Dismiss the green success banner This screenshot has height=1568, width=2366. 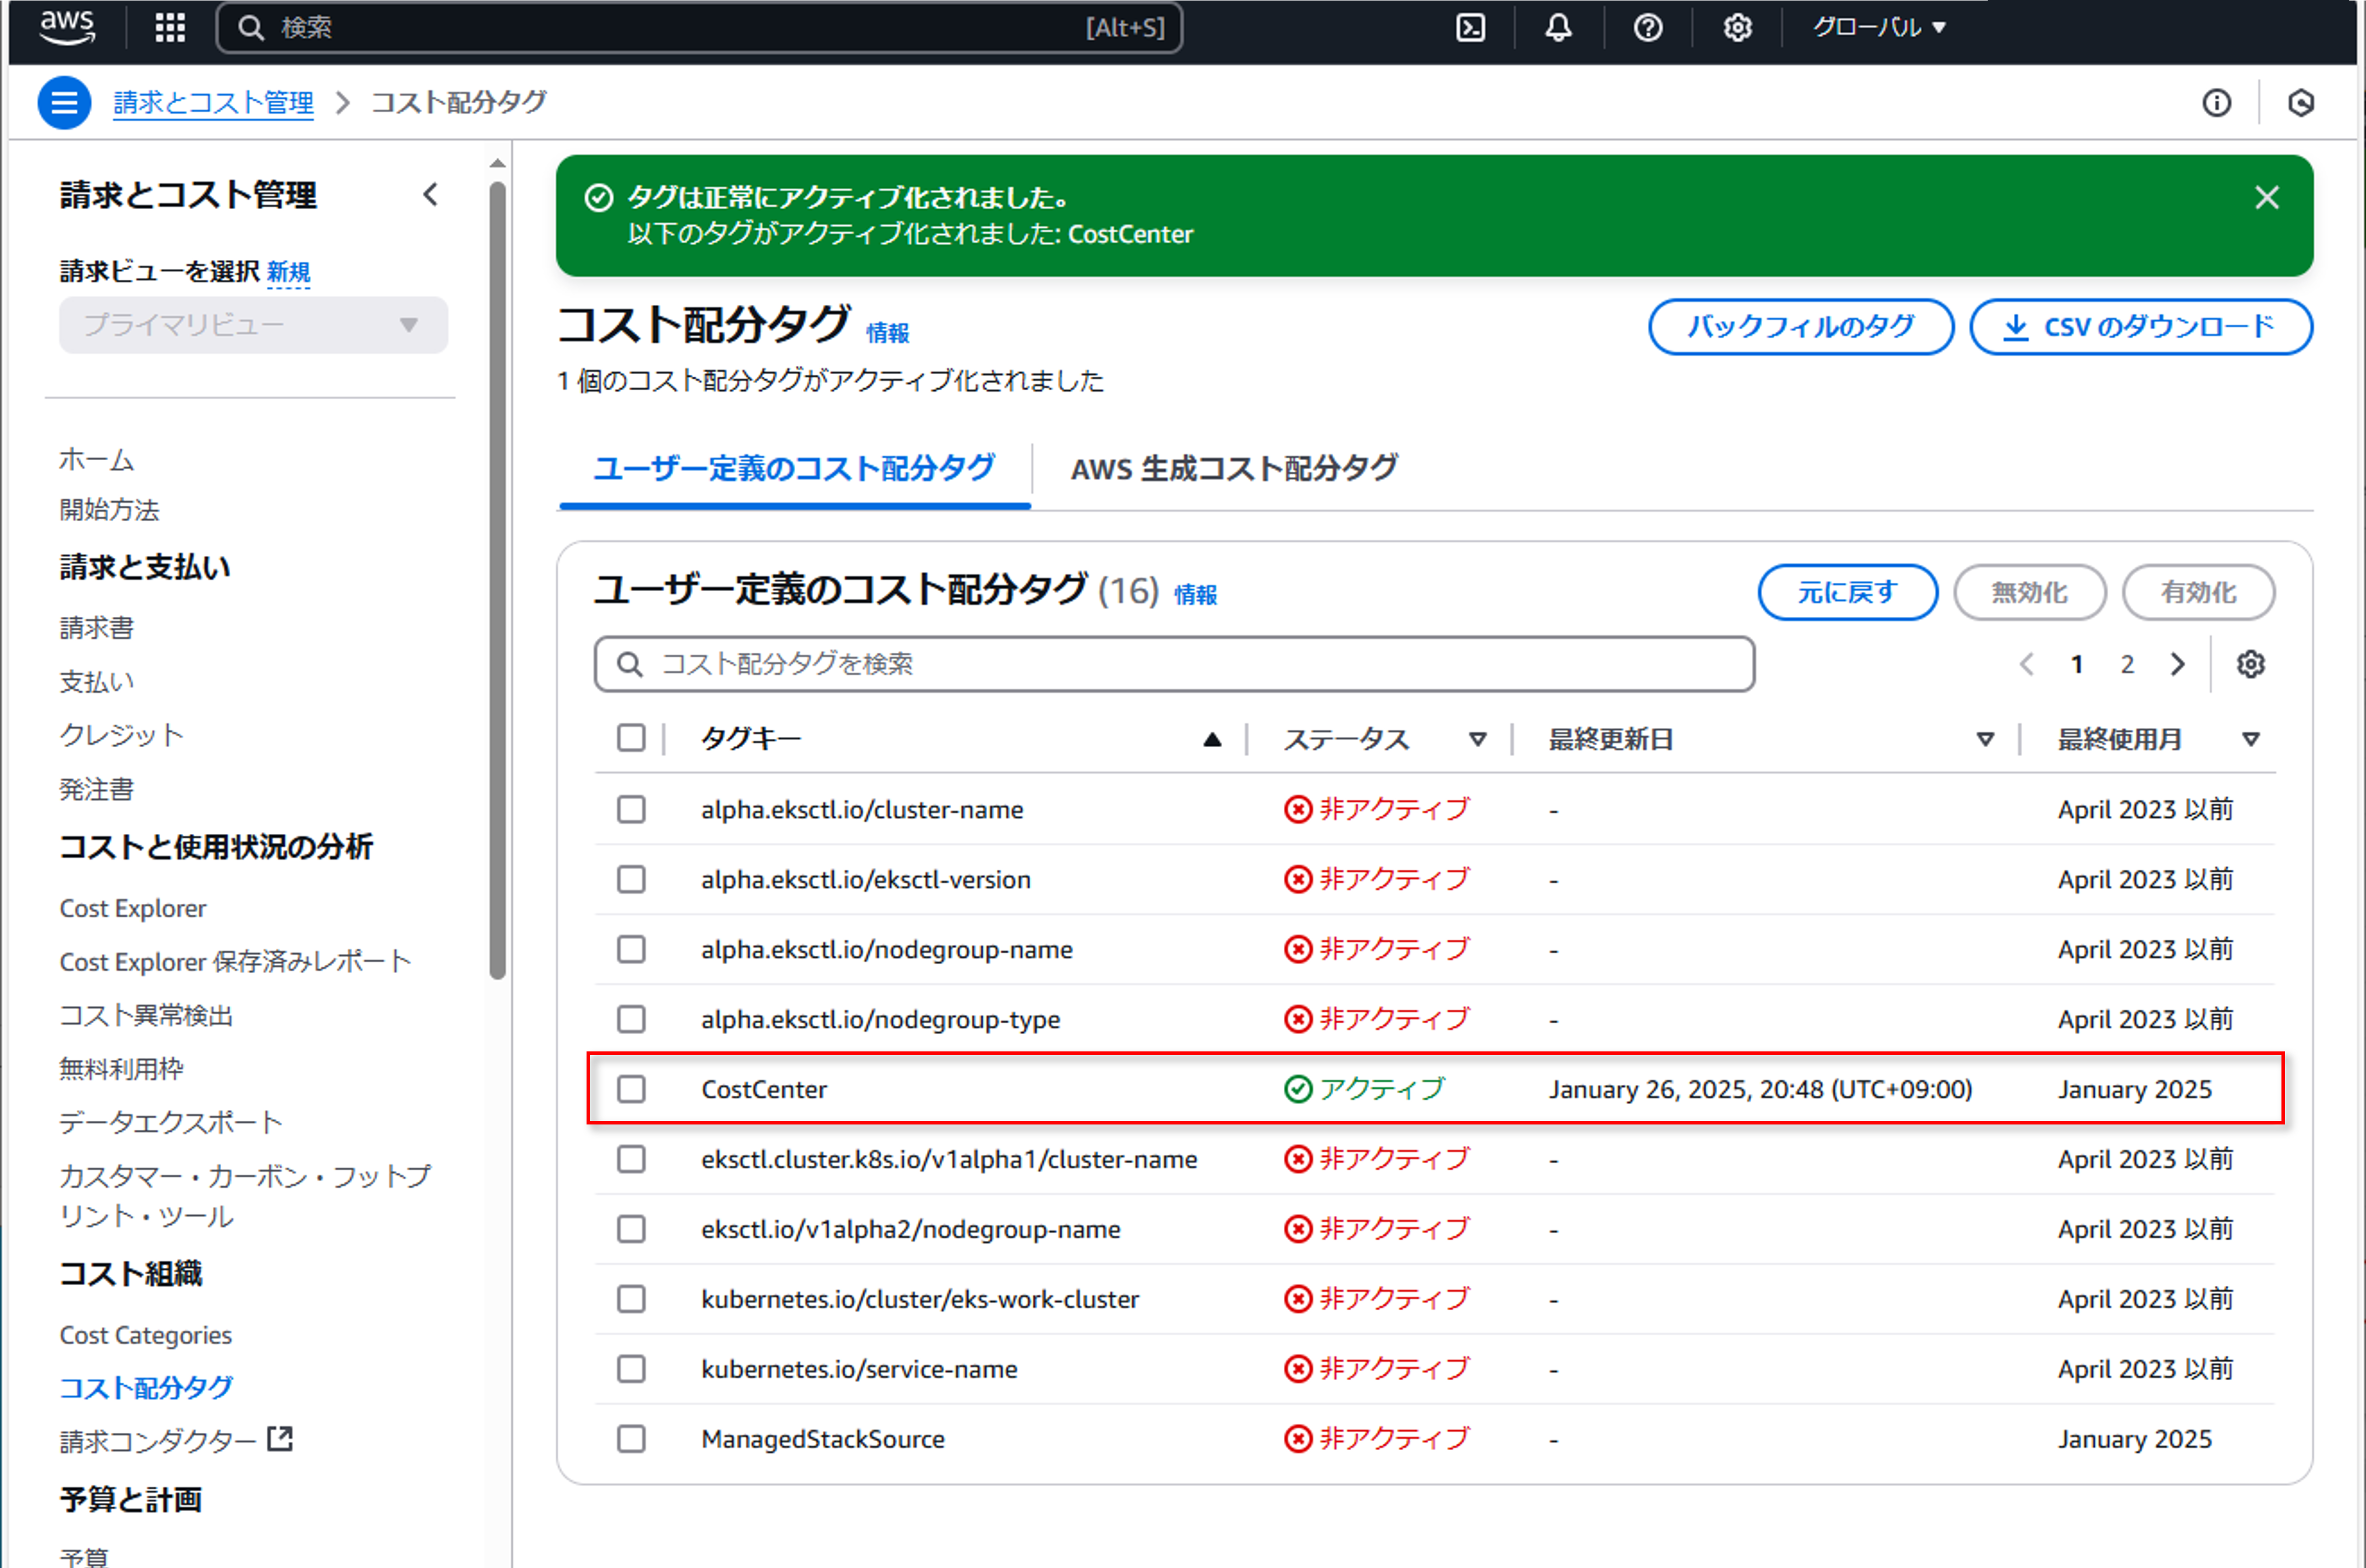pos(2266,197)
